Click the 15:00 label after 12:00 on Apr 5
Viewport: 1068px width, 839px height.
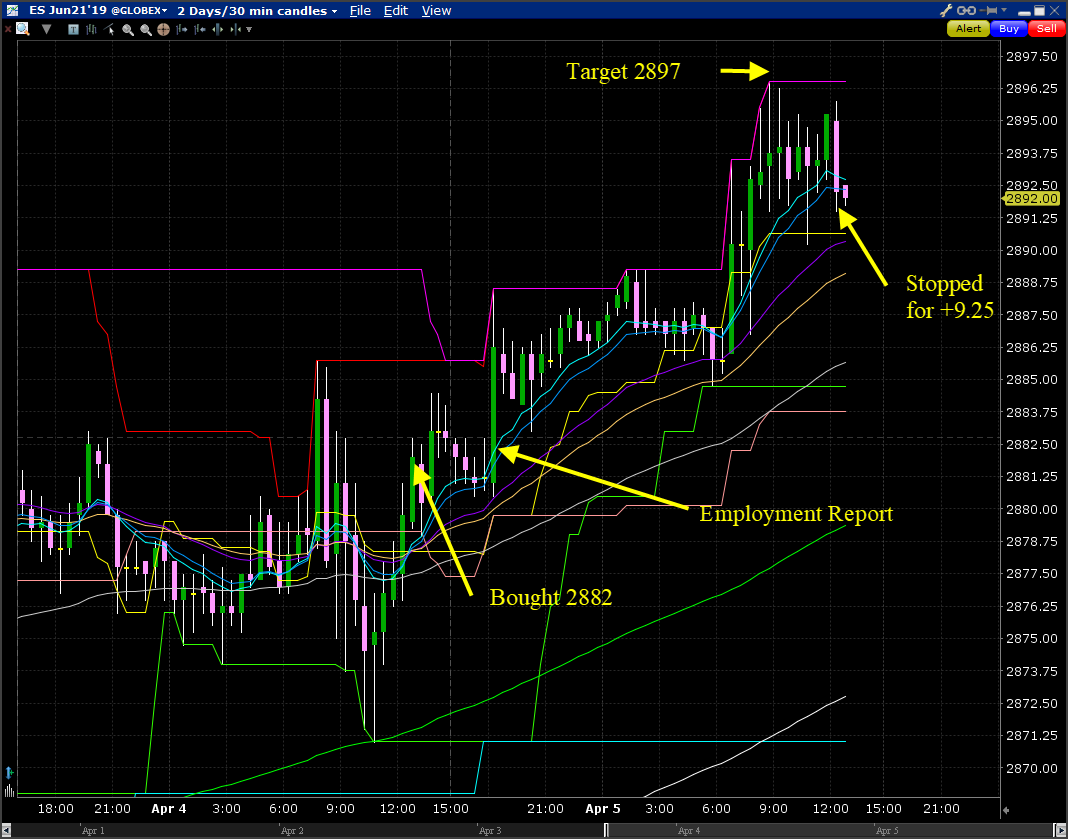883,809
